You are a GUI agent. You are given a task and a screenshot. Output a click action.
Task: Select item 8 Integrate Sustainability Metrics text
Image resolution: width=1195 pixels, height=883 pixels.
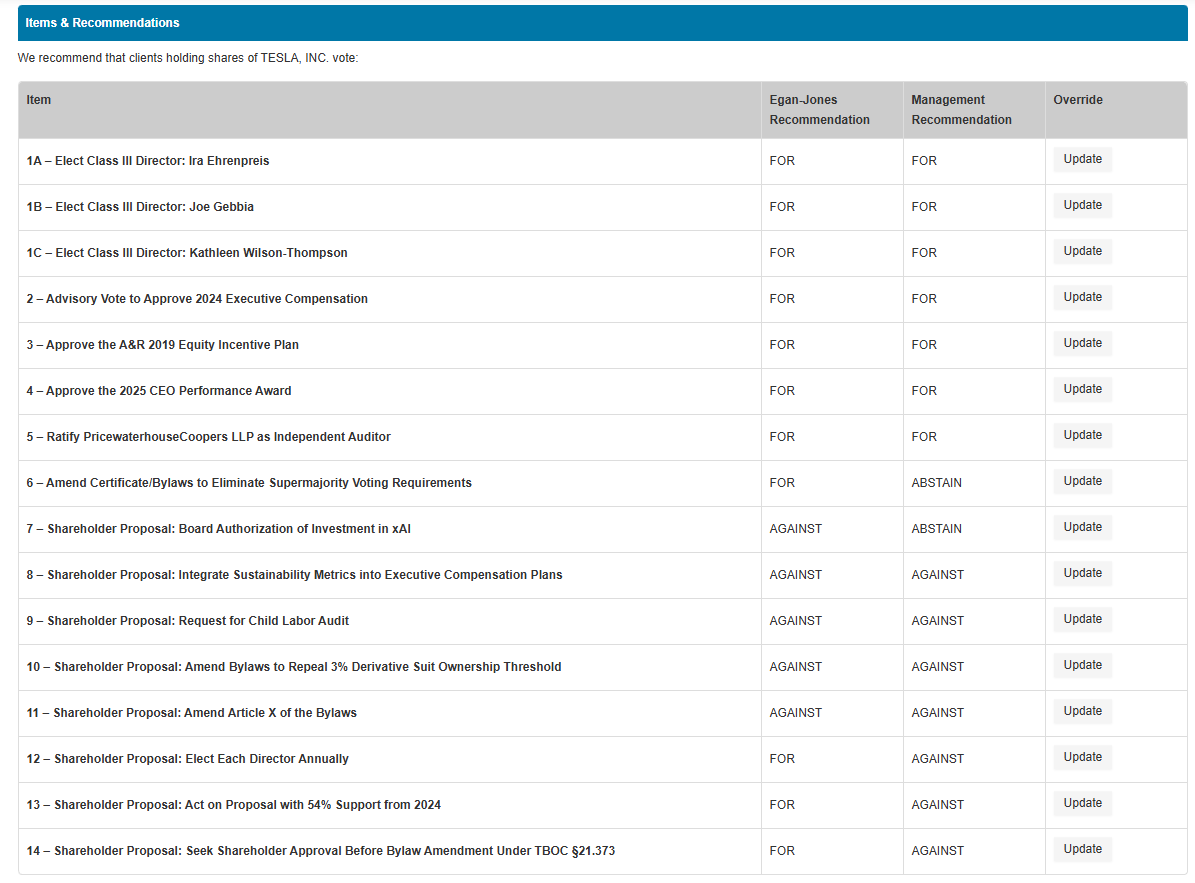[x=294, y=574]
